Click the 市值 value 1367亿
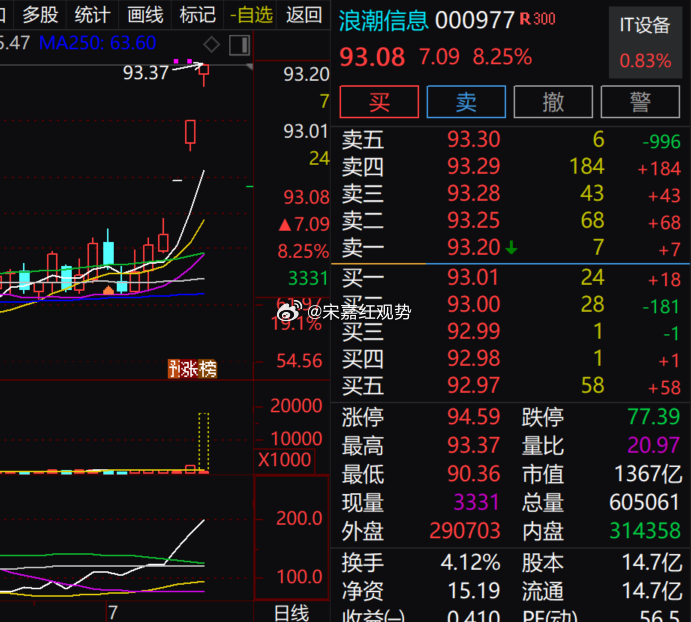 pyautogui.click(x=648, y=474)
